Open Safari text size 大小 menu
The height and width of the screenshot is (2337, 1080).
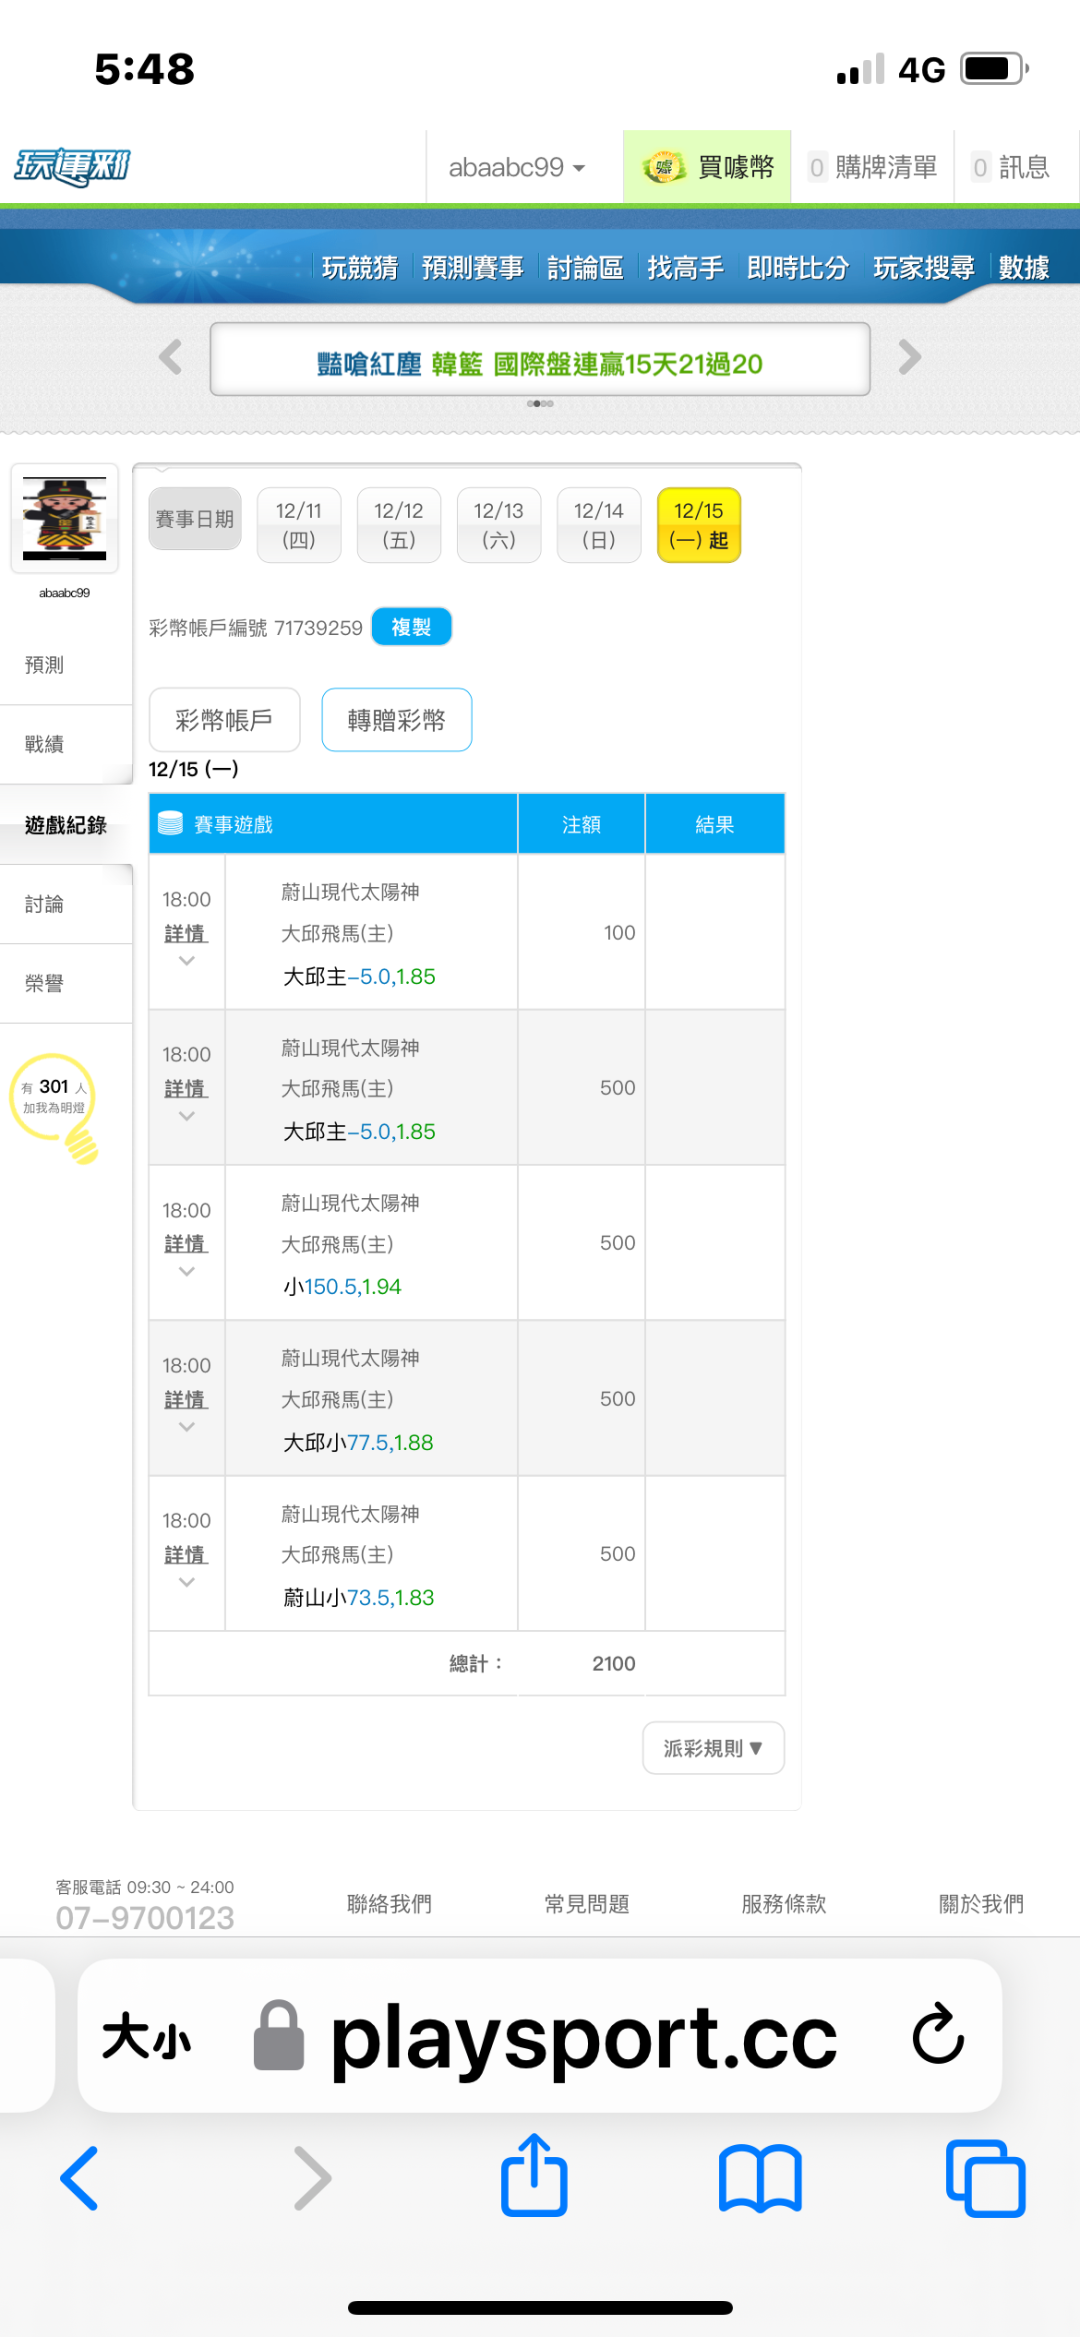point(146,2037)
